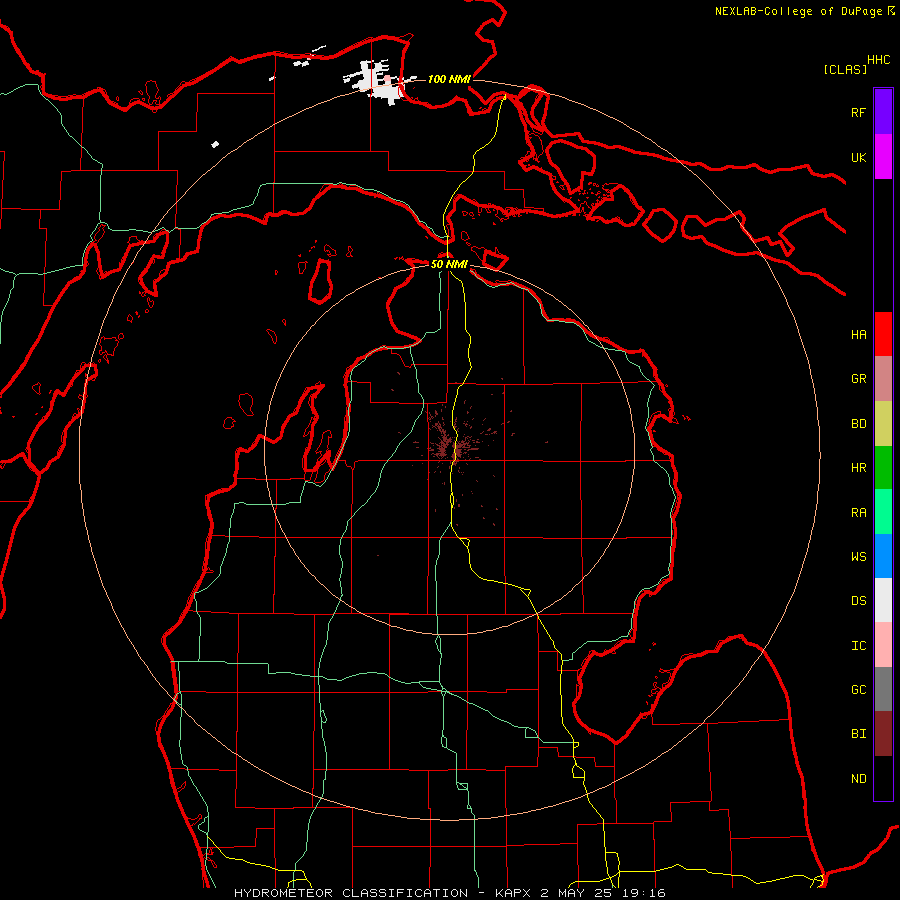The image size is (900, 900).
Task: Select the DS white legend swatch
Action: 883,600
